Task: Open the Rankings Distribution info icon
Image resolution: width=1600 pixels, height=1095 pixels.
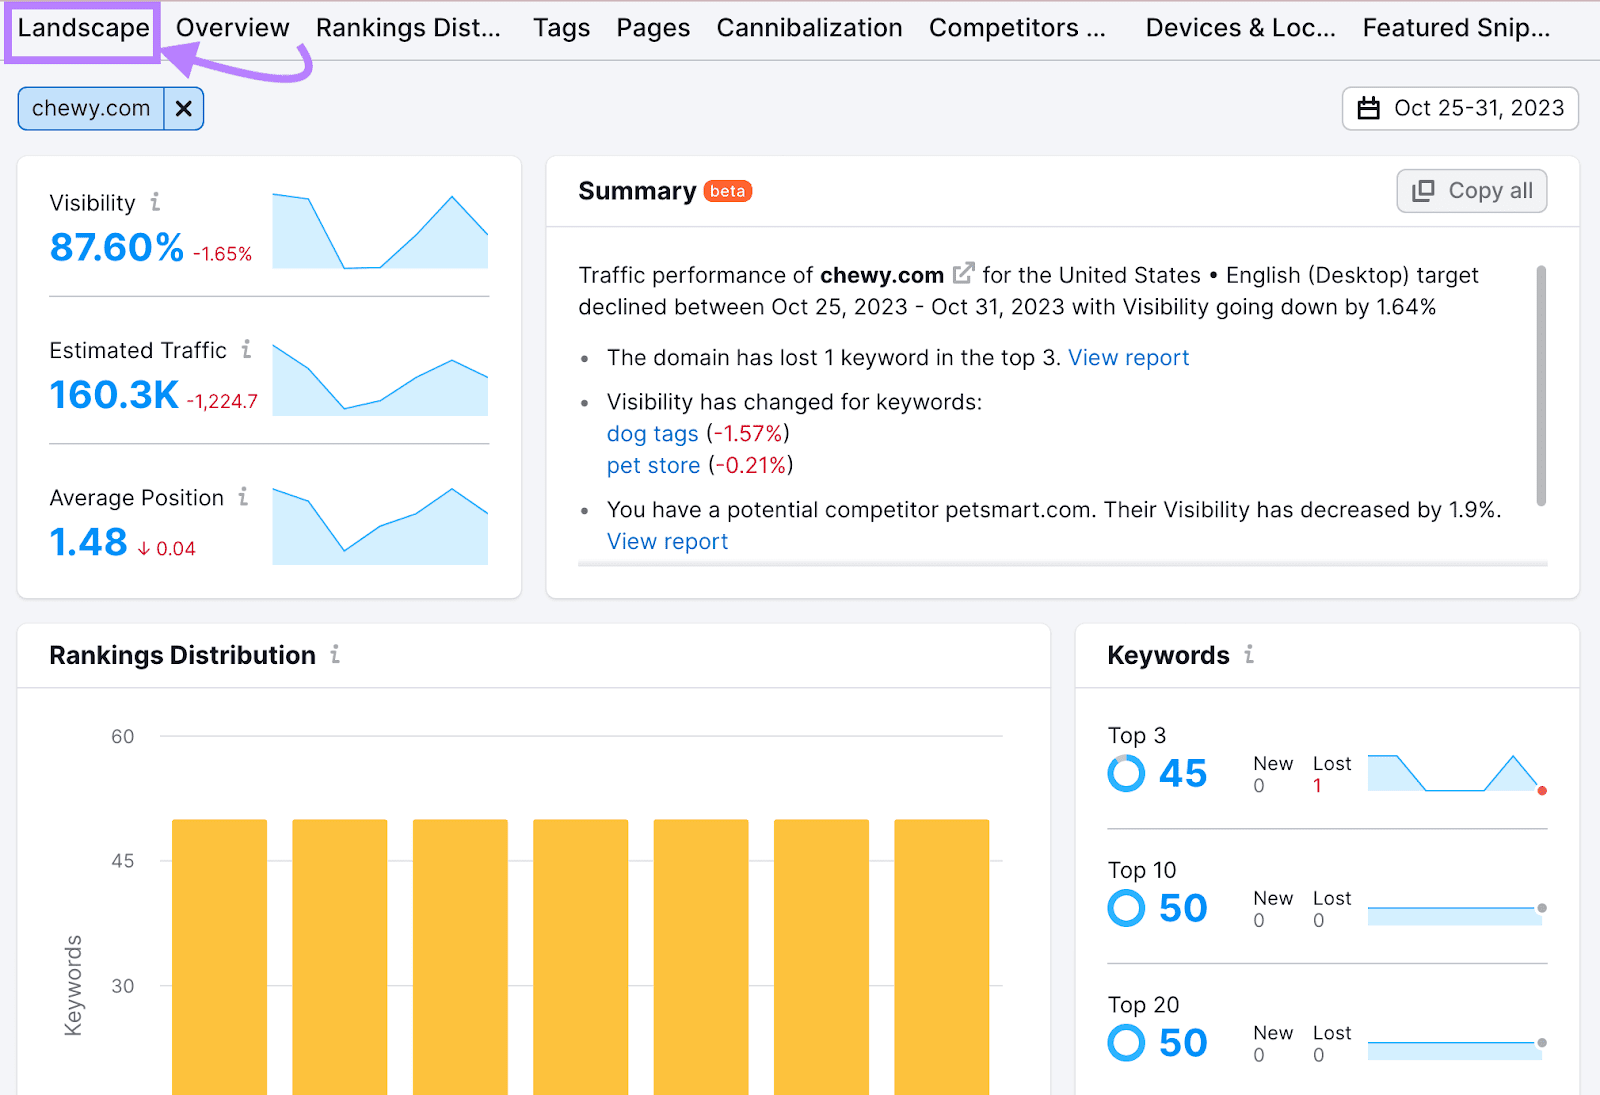Action: coord(335,654)
